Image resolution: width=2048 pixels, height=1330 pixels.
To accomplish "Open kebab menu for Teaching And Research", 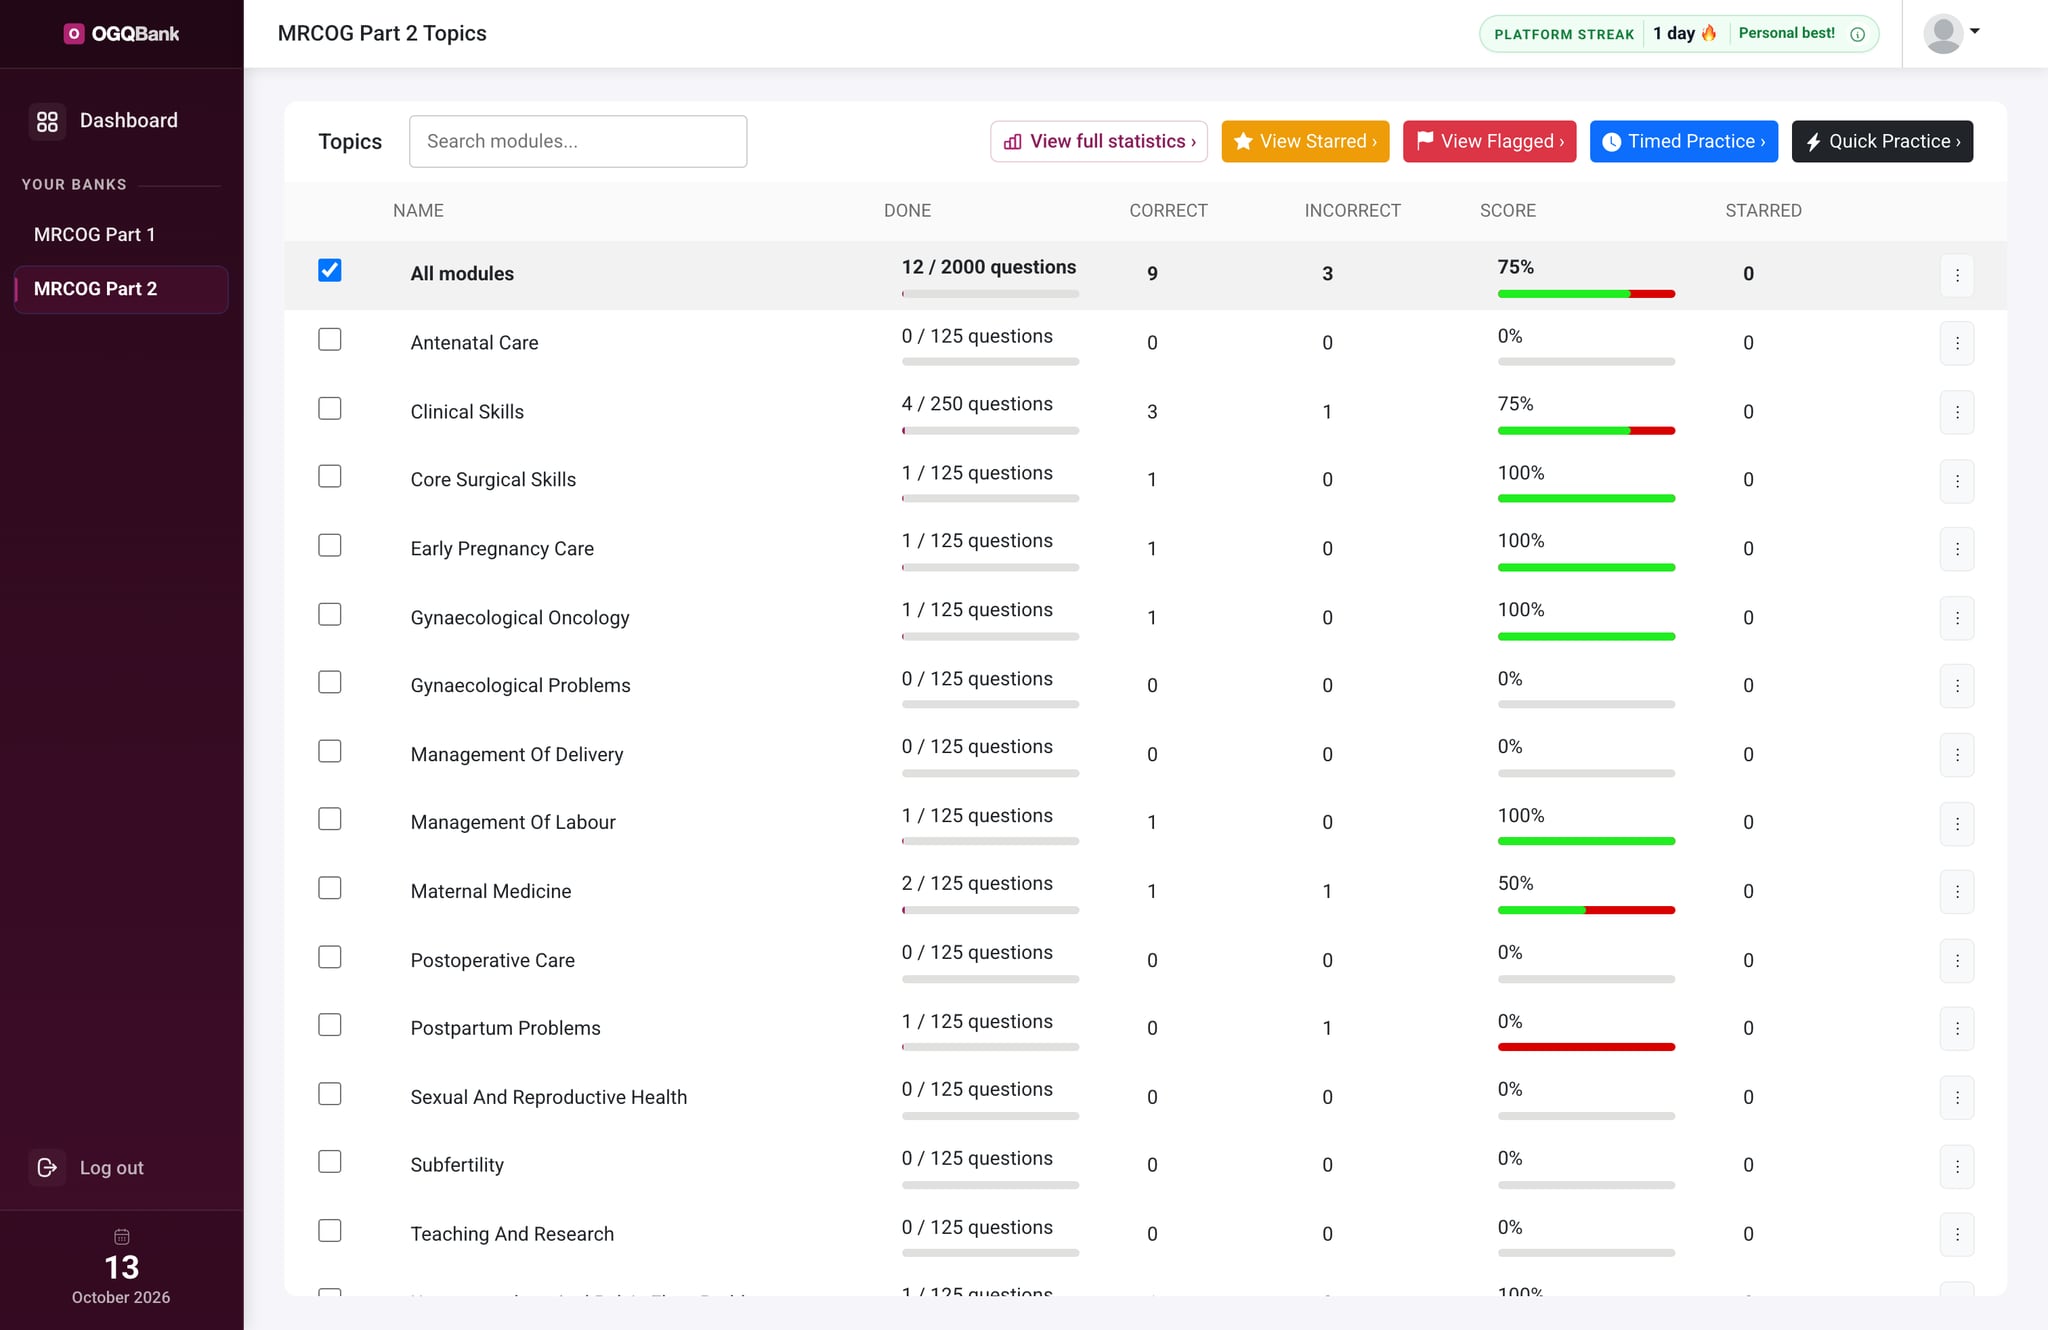I will (x=1957, y=1235).
